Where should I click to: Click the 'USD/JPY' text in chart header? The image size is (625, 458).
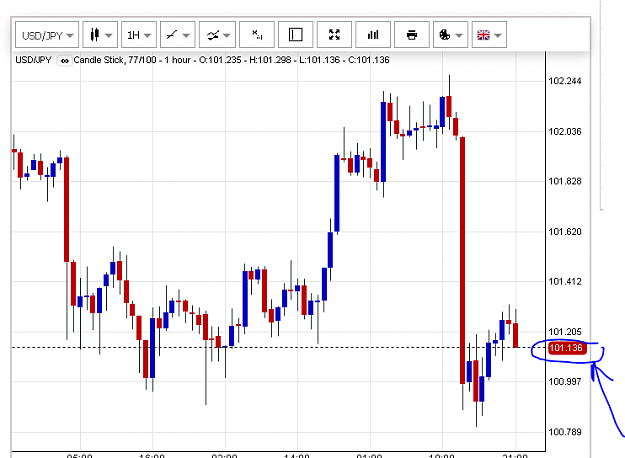pos(33,60)
